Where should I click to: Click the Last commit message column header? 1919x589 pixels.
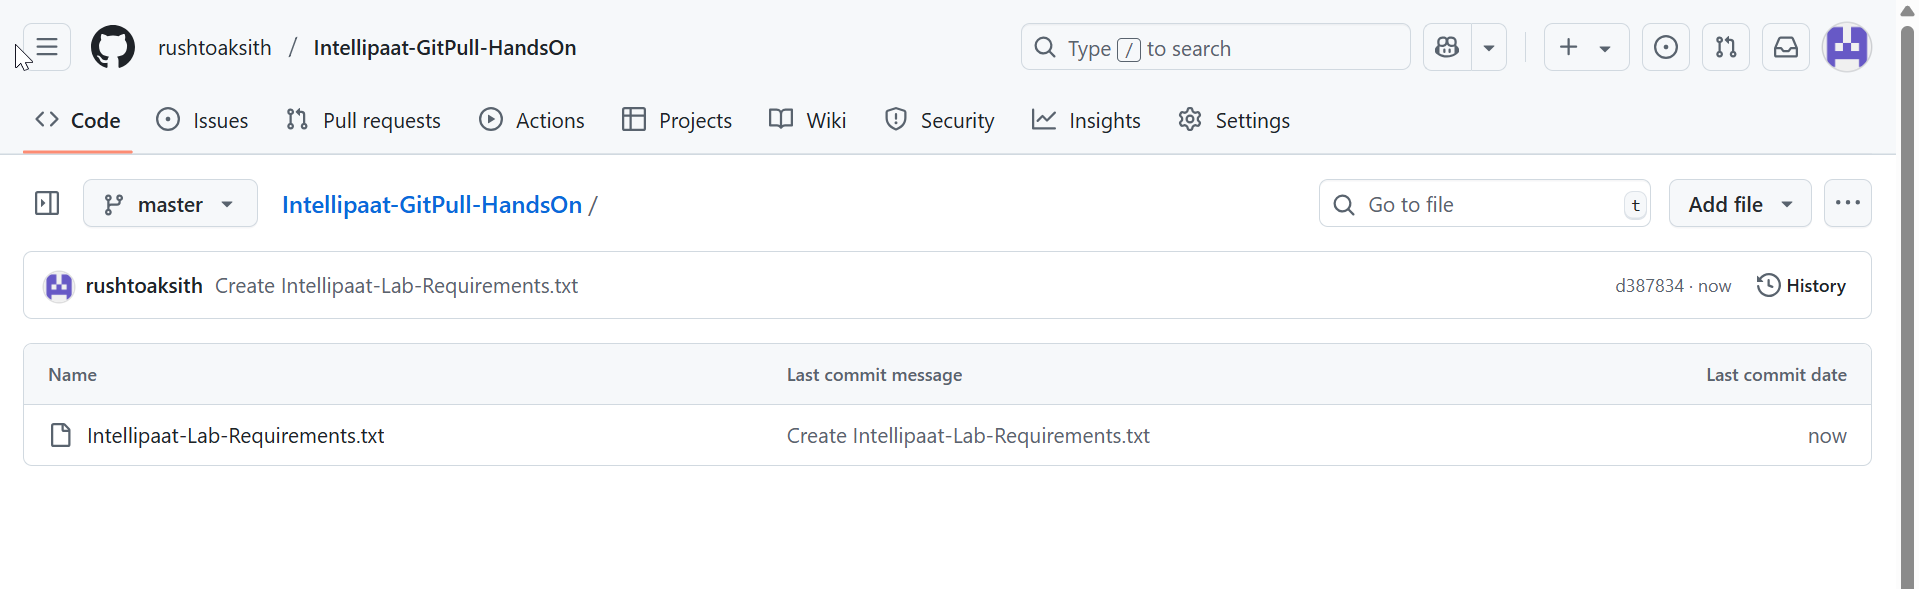[x=874, y=375]
